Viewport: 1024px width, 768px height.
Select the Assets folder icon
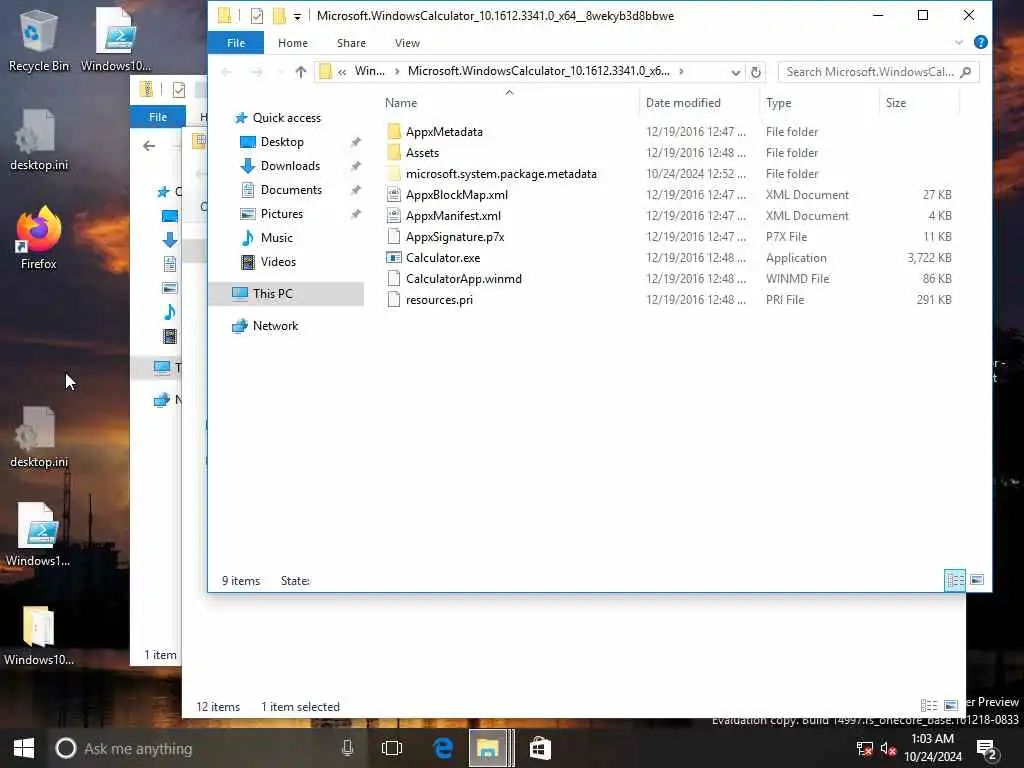pyautogui.click(x=394, y=153)
